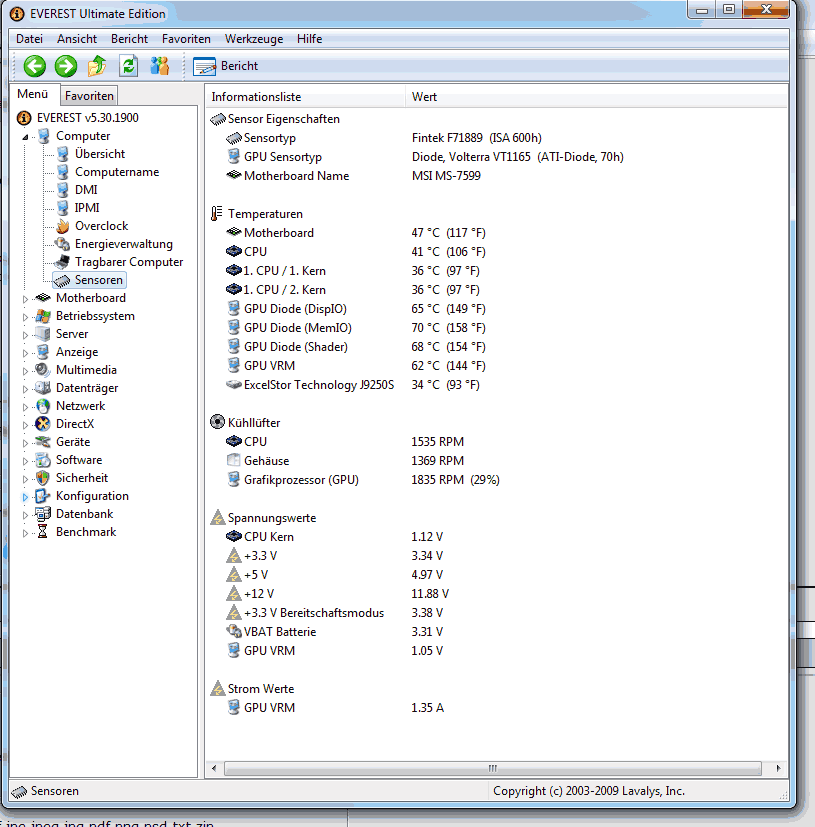Click the green Back arrow toolbar icon
This screenshot has width=815, height=827.
(x=35, y=66)
